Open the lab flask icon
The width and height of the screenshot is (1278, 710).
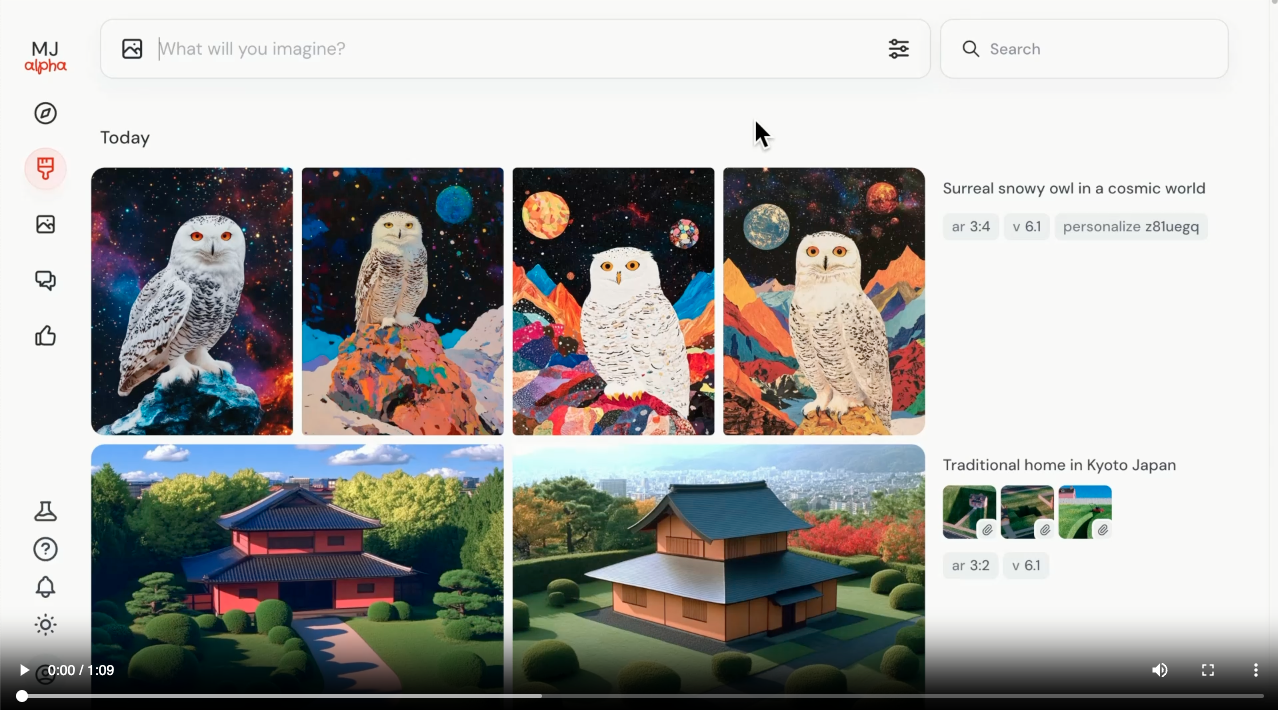click(46, 512)
